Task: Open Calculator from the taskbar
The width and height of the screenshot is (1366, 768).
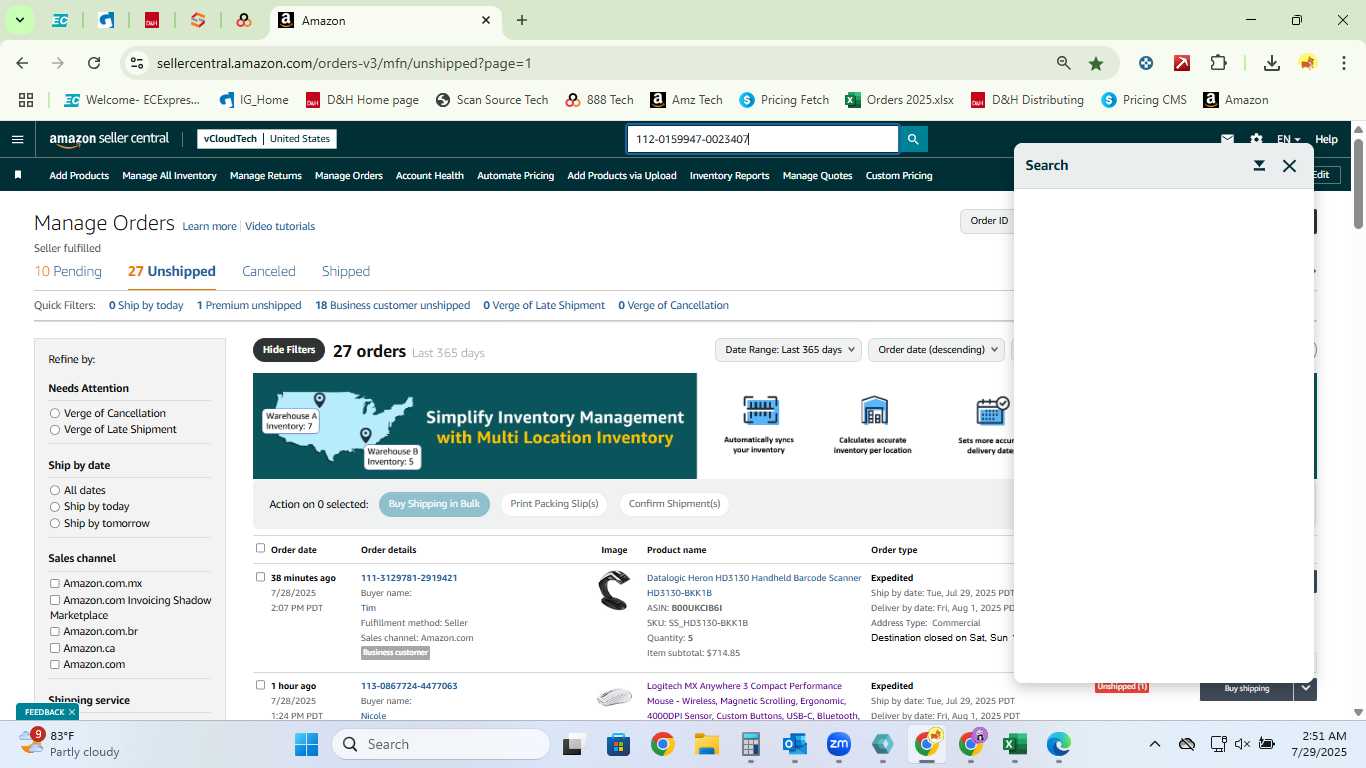Action: [x=751, y=744]
